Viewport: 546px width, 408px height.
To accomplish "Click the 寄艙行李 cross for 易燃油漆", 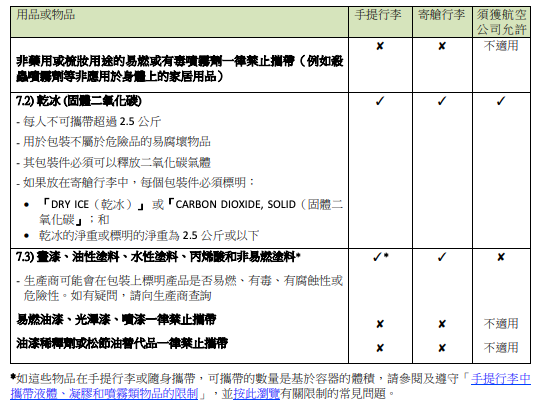I will [x=442, y=324].
